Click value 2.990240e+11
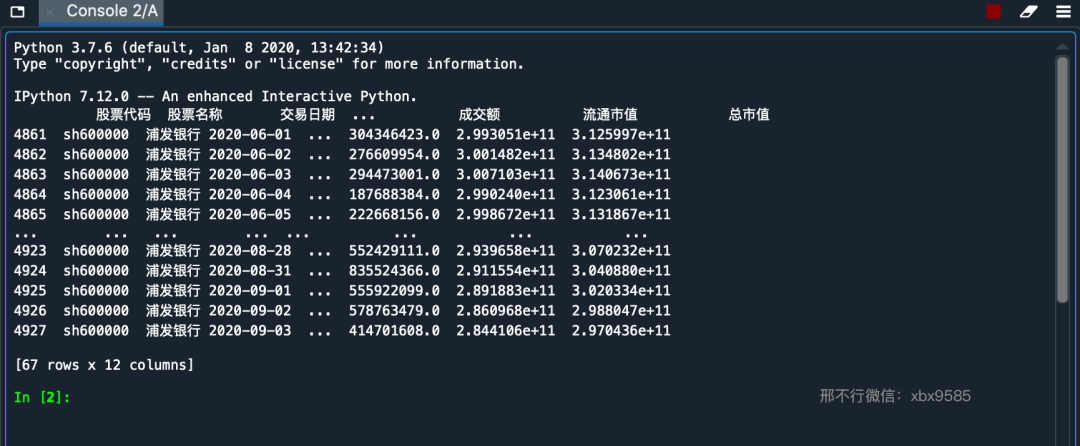The image size is (1080, 446). (506, 195)
